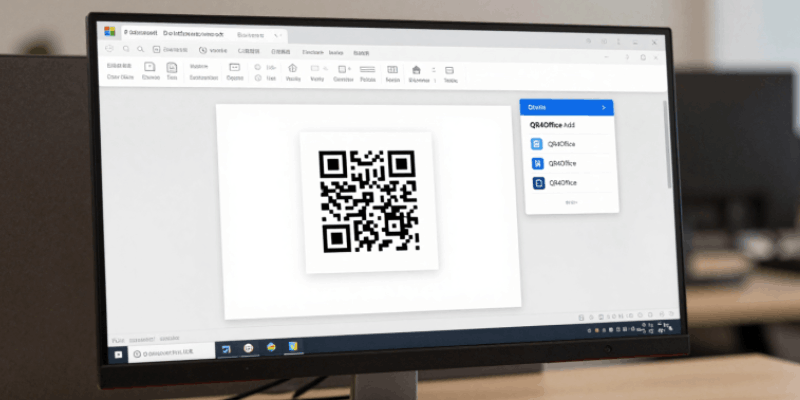This screenshot has width=800, height=400.
Task: Open the round white taskbar app icon
Action: point(248,348)
